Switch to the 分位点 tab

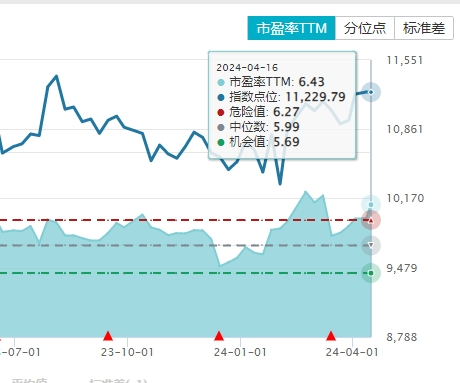pos(365,28)
